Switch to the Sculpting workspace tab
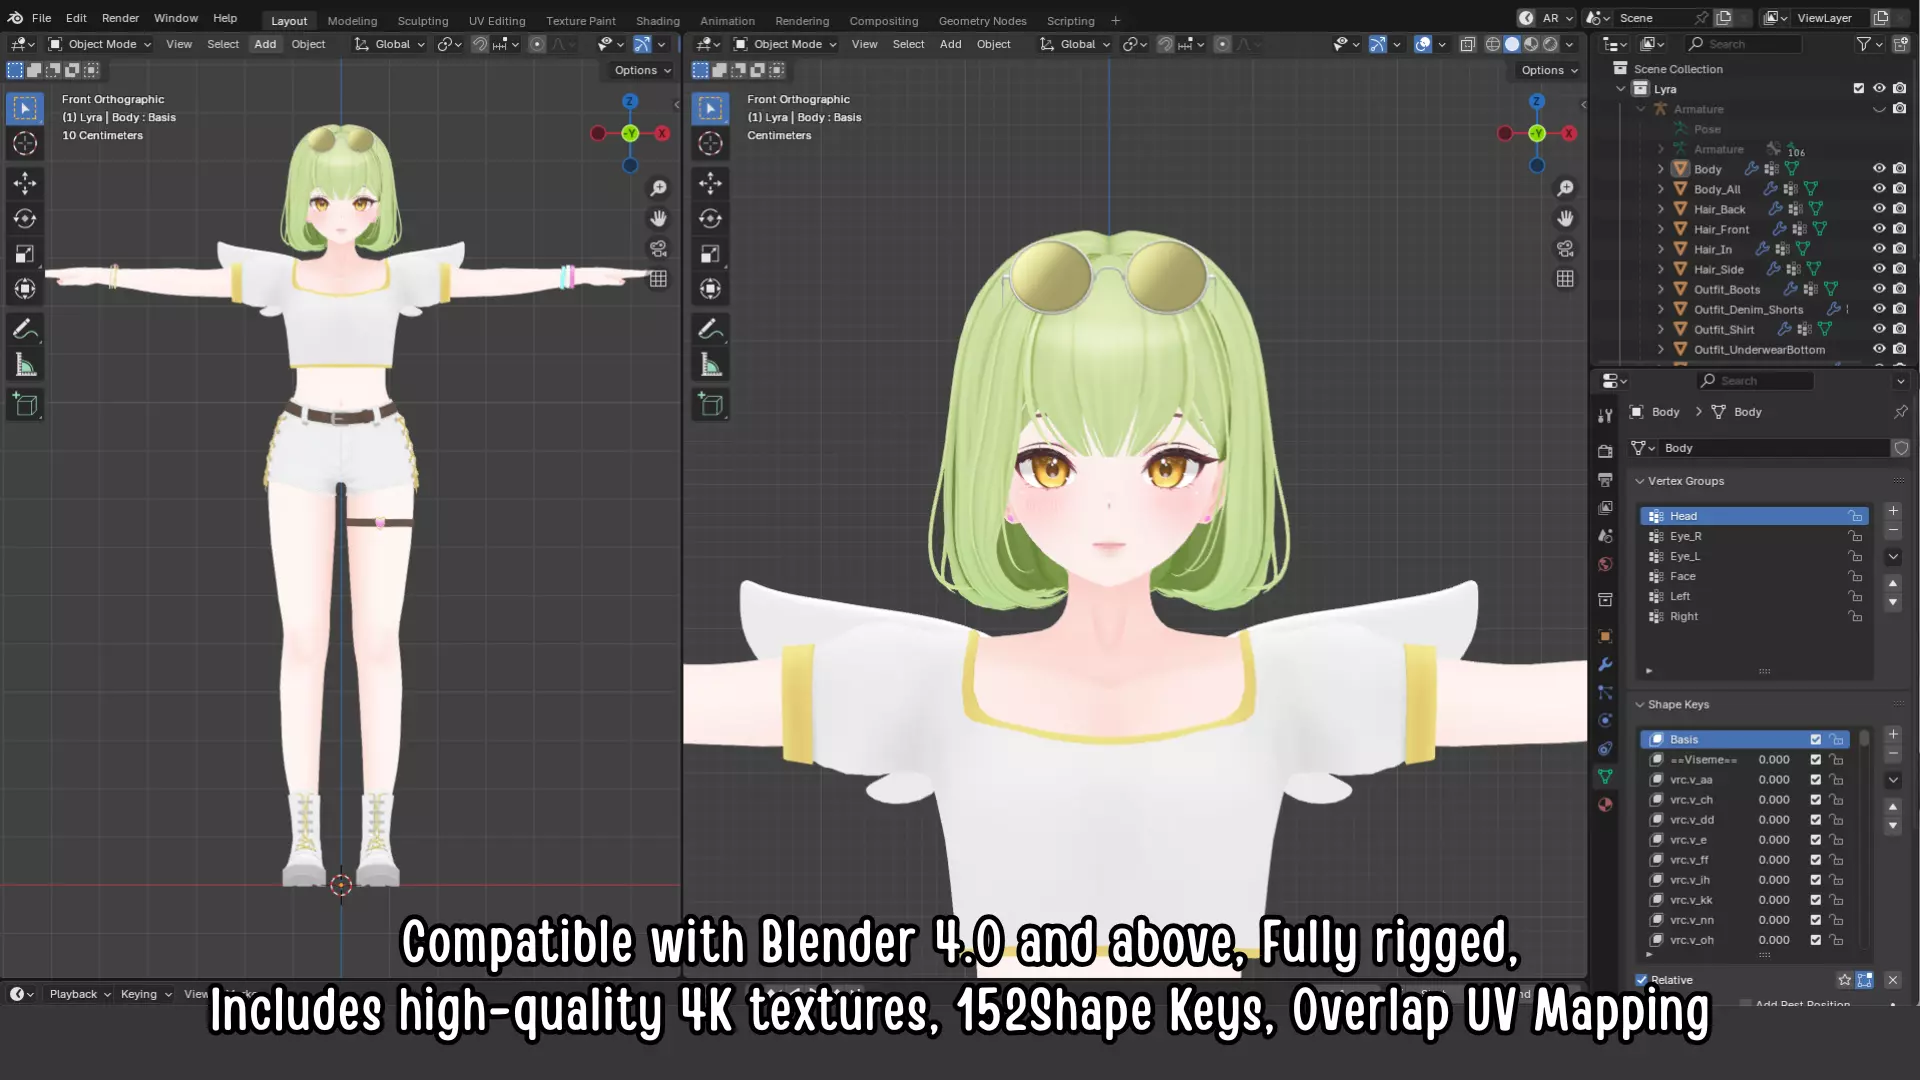This screenshot has height=1080, width=1920. [x=423, y=20]
